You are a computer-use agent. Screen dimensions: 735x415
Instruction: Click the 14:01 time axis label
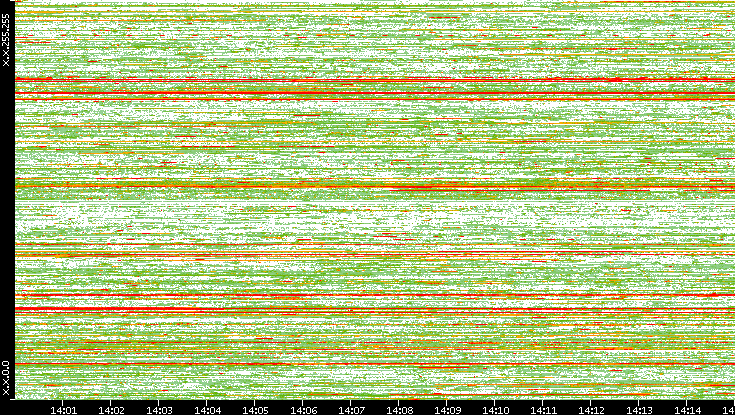63,410
